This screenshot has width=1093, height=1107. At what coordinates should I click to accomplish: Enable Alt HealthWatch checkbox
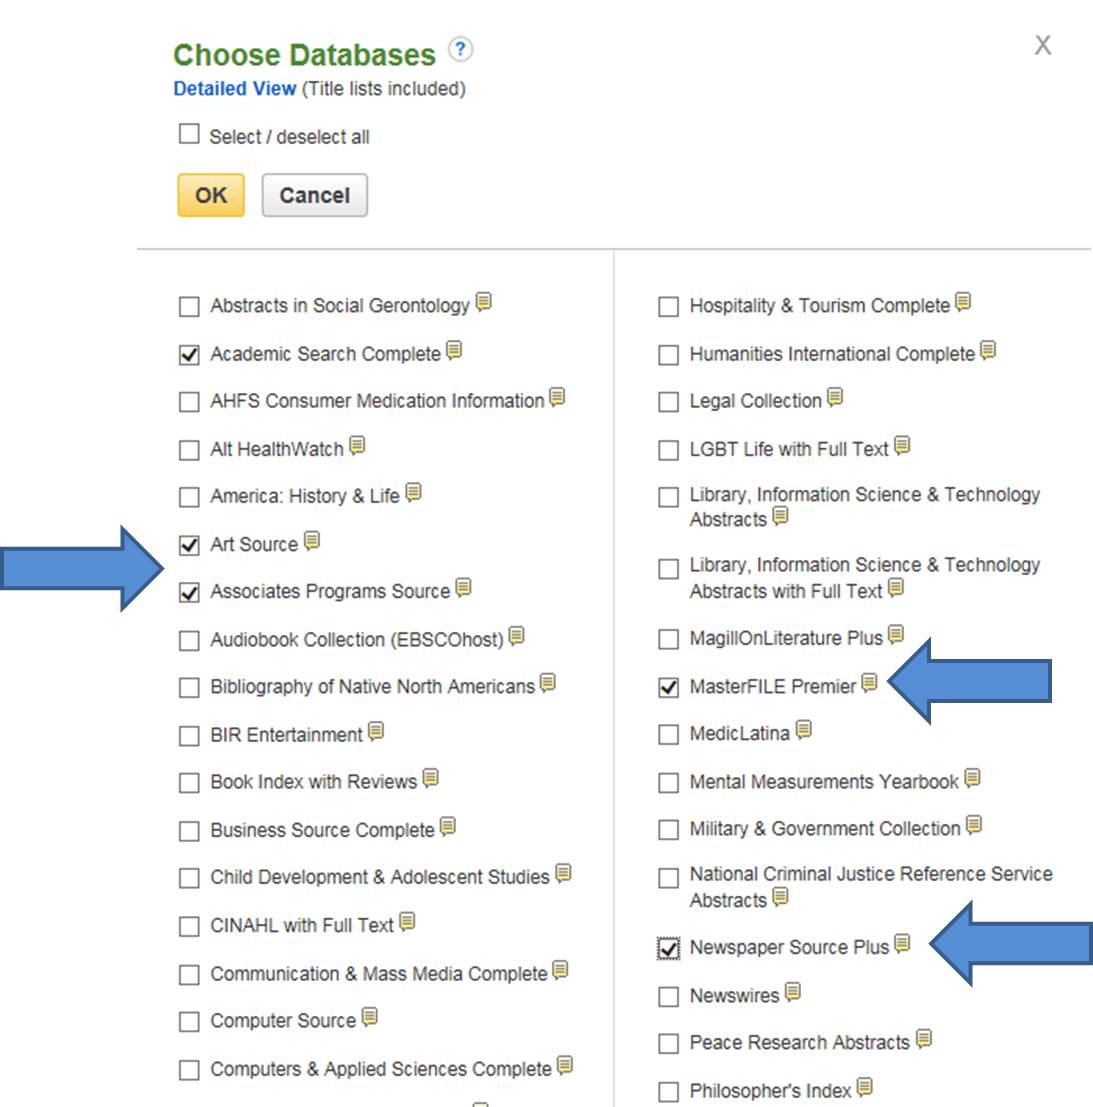[189, 450]
